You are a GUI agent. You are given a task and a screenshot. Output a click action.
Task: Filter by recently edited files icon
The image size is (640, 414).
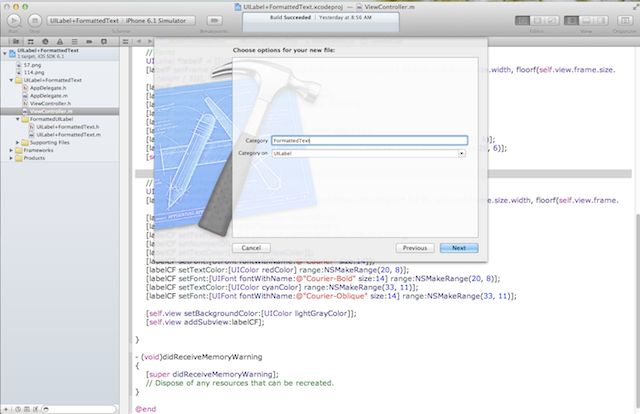[18, 409]
